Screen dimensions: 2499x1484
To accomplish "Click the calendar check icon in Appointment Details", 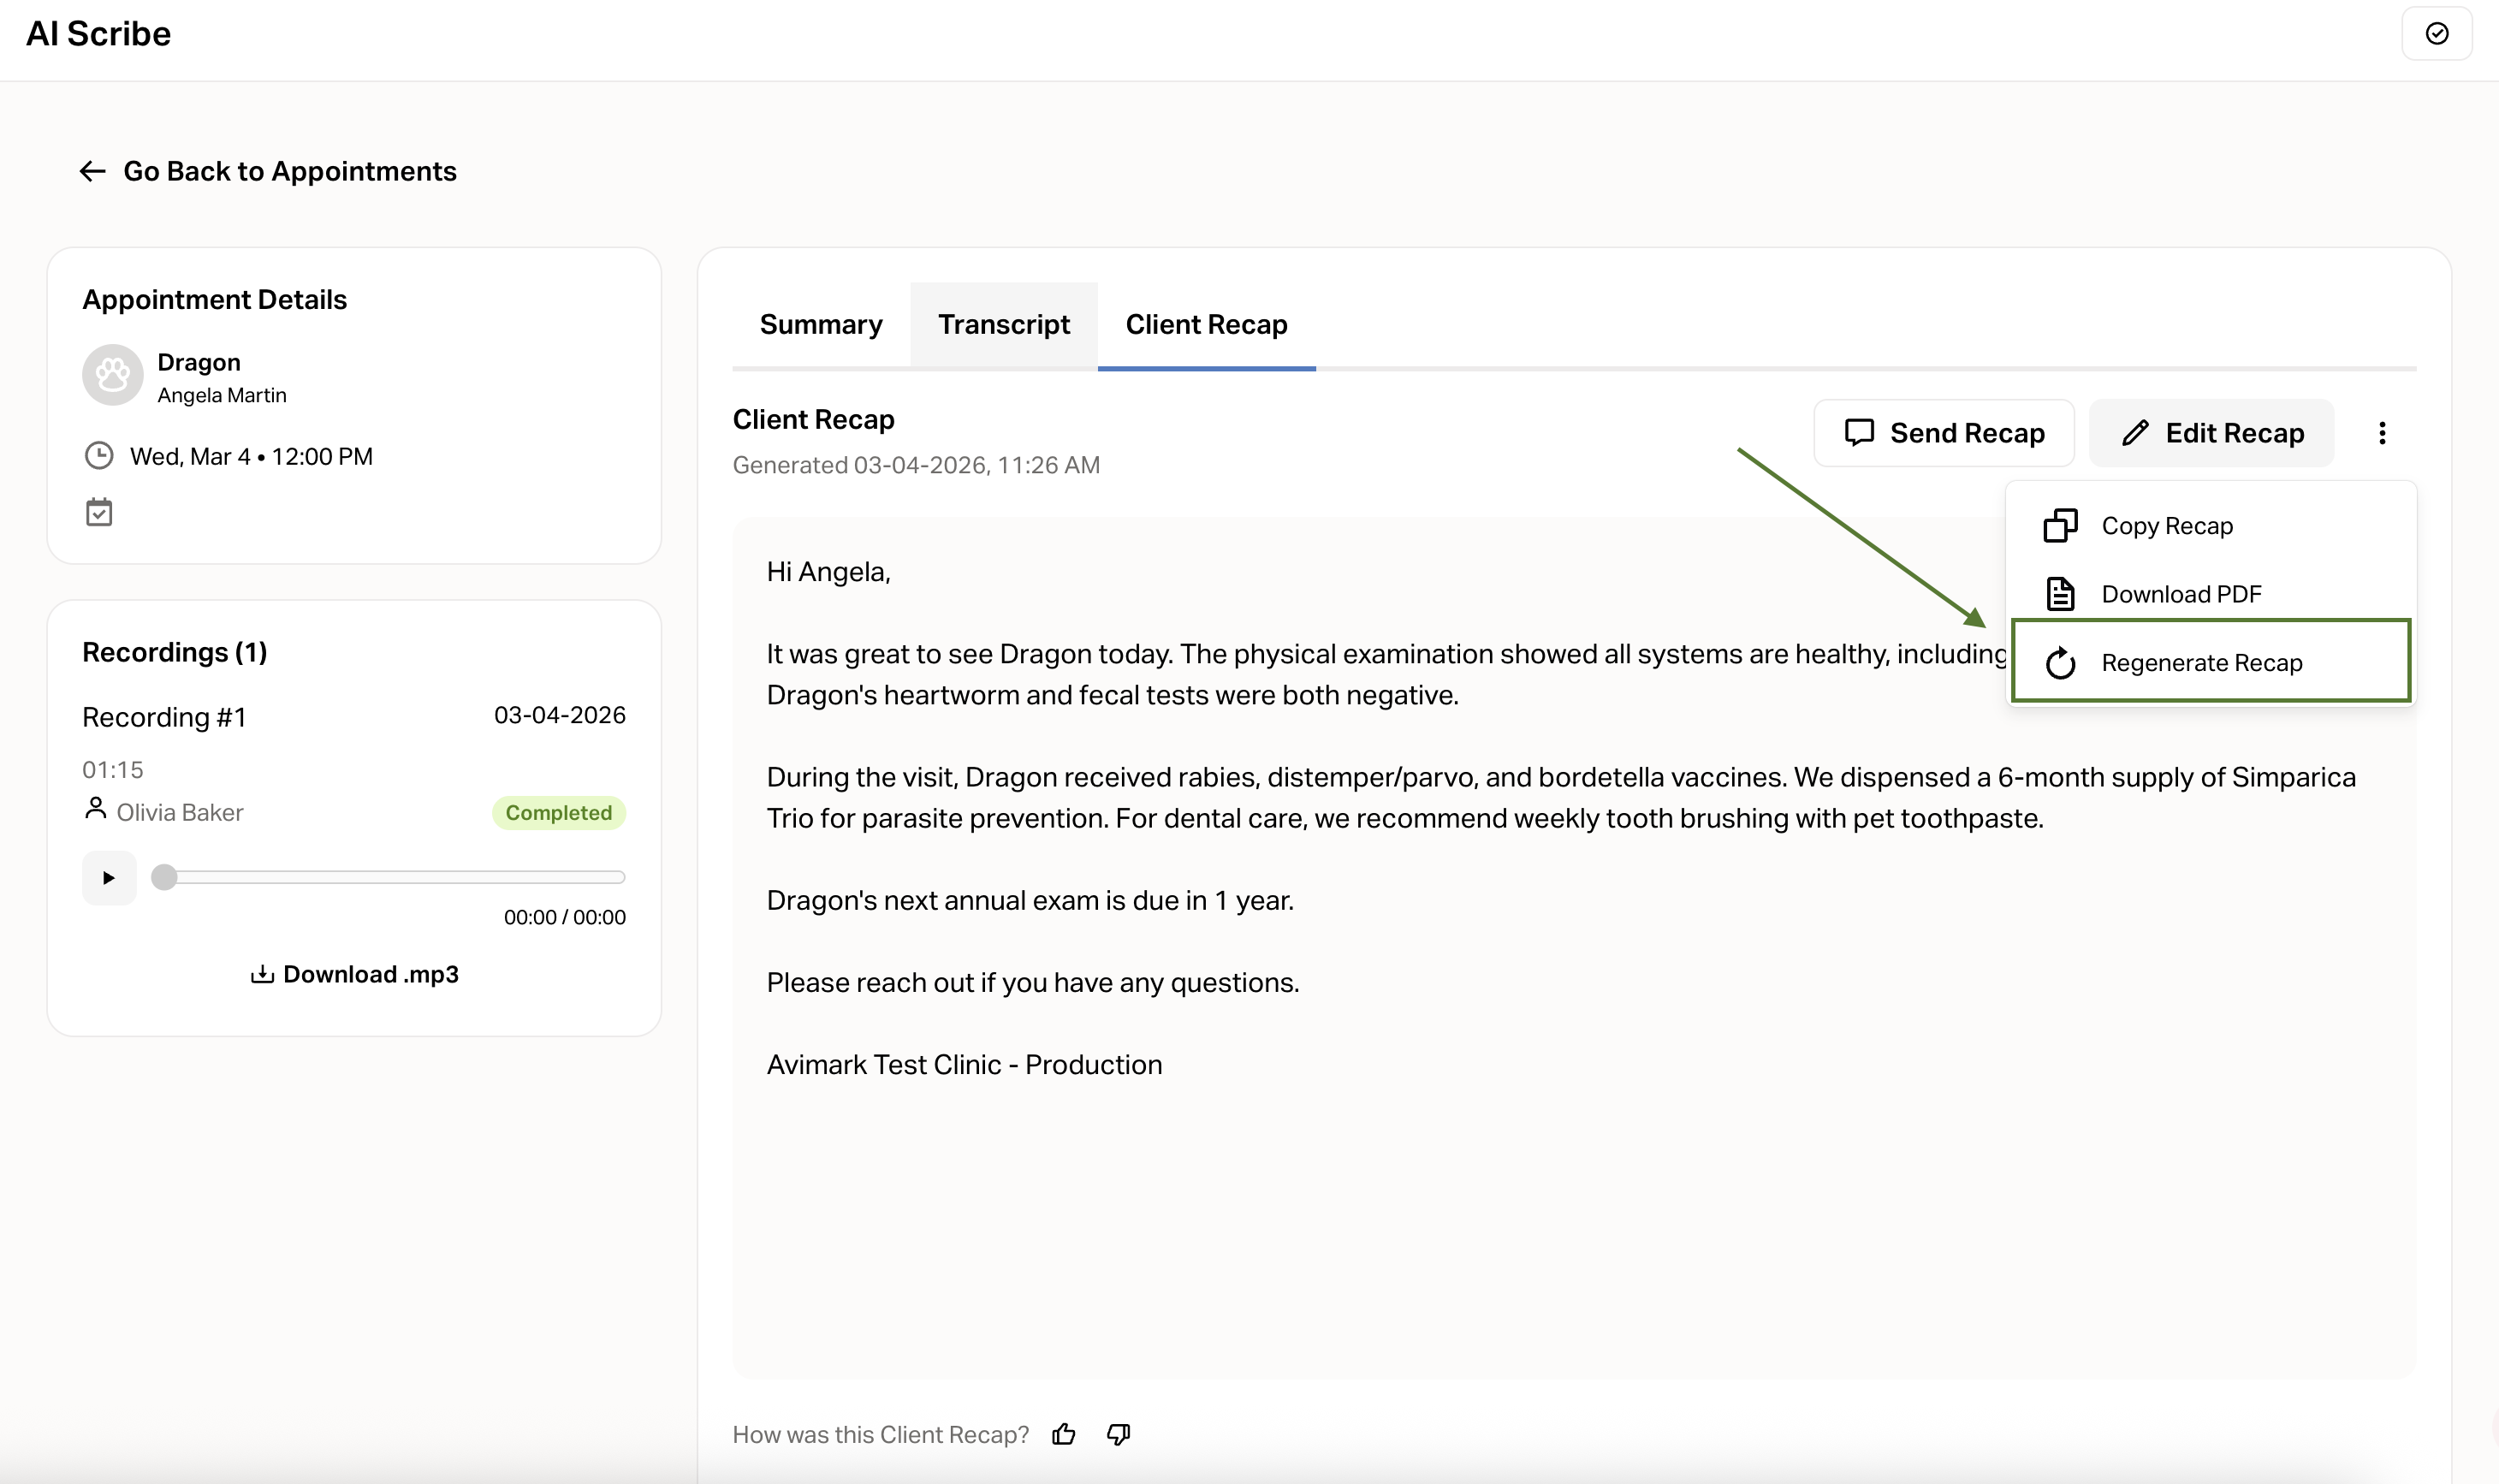I will coord(99,512).
